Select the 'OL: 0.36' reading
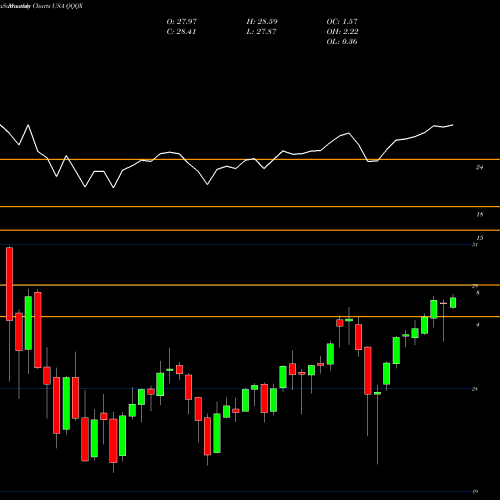 click(342, 42)
